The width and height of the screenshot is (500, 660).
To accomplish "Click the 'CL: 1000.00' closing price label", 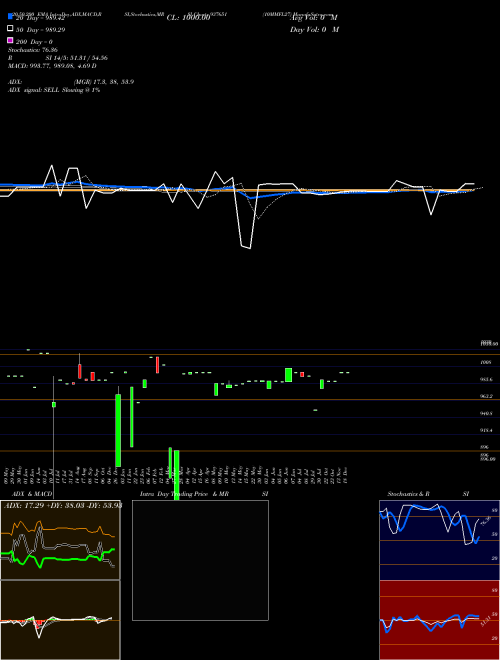I will click(x=188, y=18).
